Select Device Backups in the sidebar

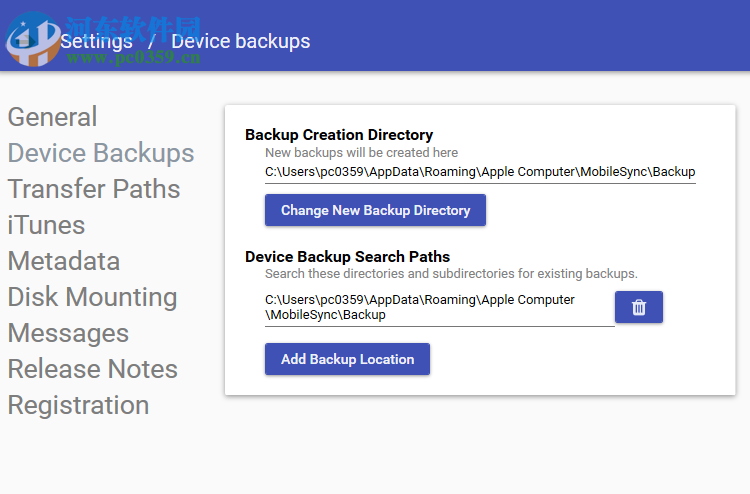(101, 153)
